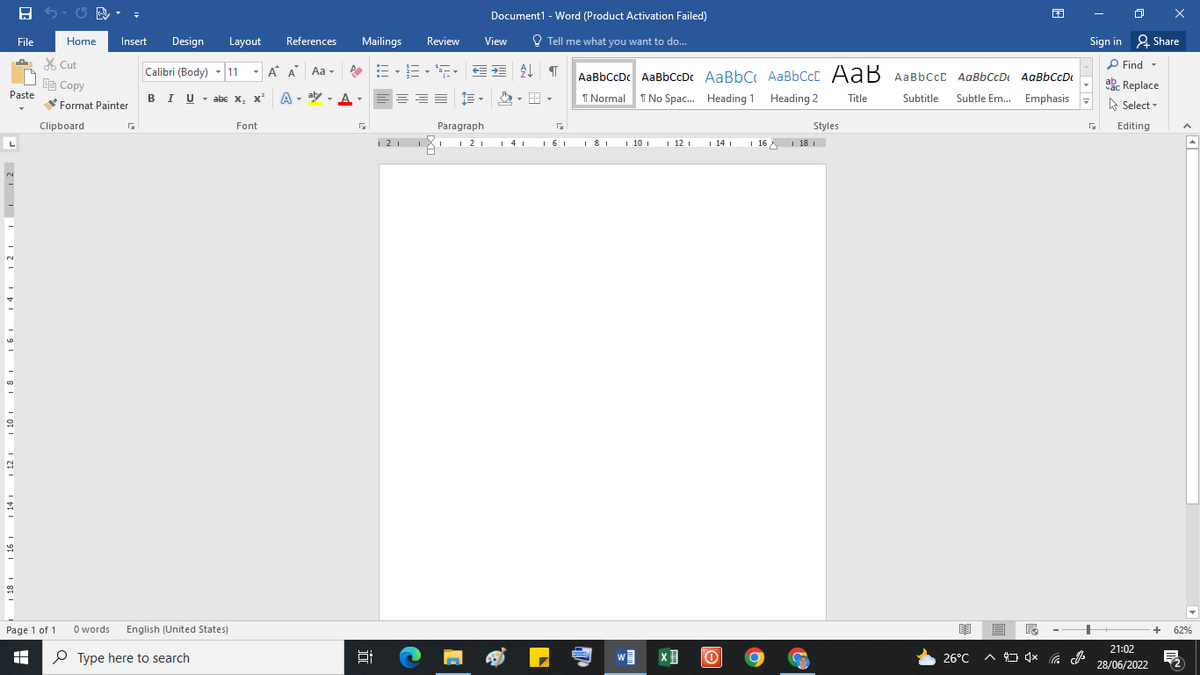The width and height of the screenshot is (1200, 675).
Task: Switch to the Review tab
Action: pos(443,41)
